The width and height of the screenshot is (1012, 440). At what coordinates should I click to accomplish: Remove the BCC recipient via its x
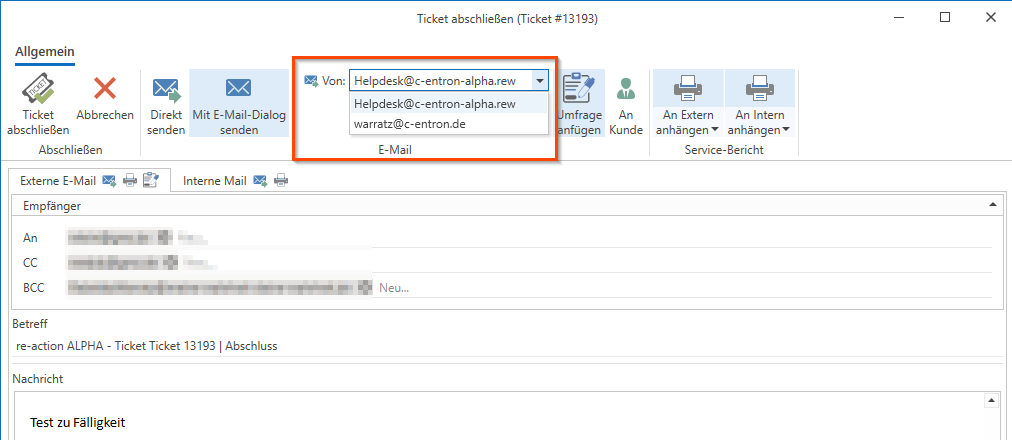[367, 287]
